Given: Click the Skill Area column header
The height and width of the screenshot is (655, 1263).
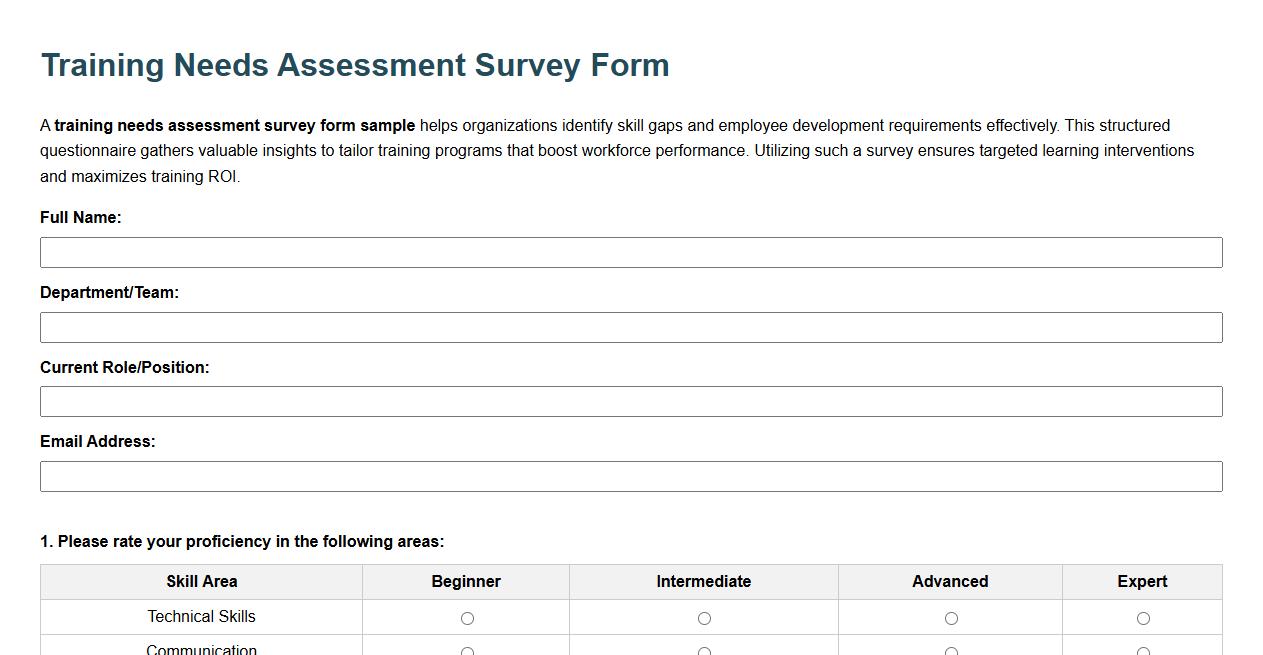Looking at the screenshot, I should point(201,581).
